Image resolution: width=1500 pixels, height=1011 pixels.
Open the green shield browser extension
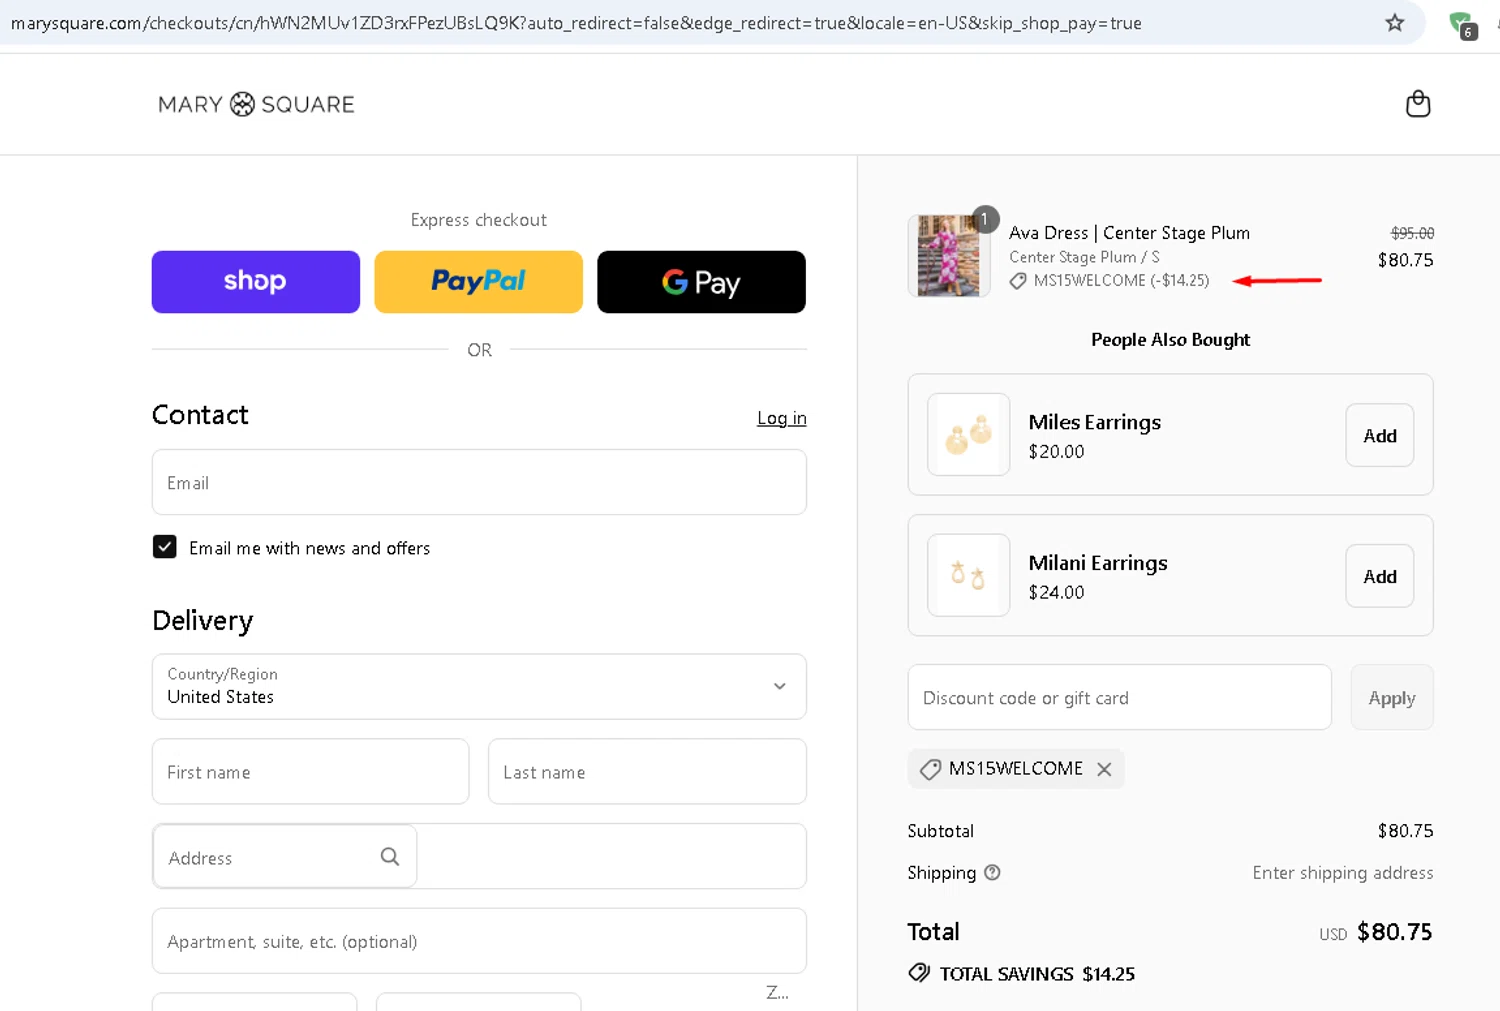[1462, 24]
